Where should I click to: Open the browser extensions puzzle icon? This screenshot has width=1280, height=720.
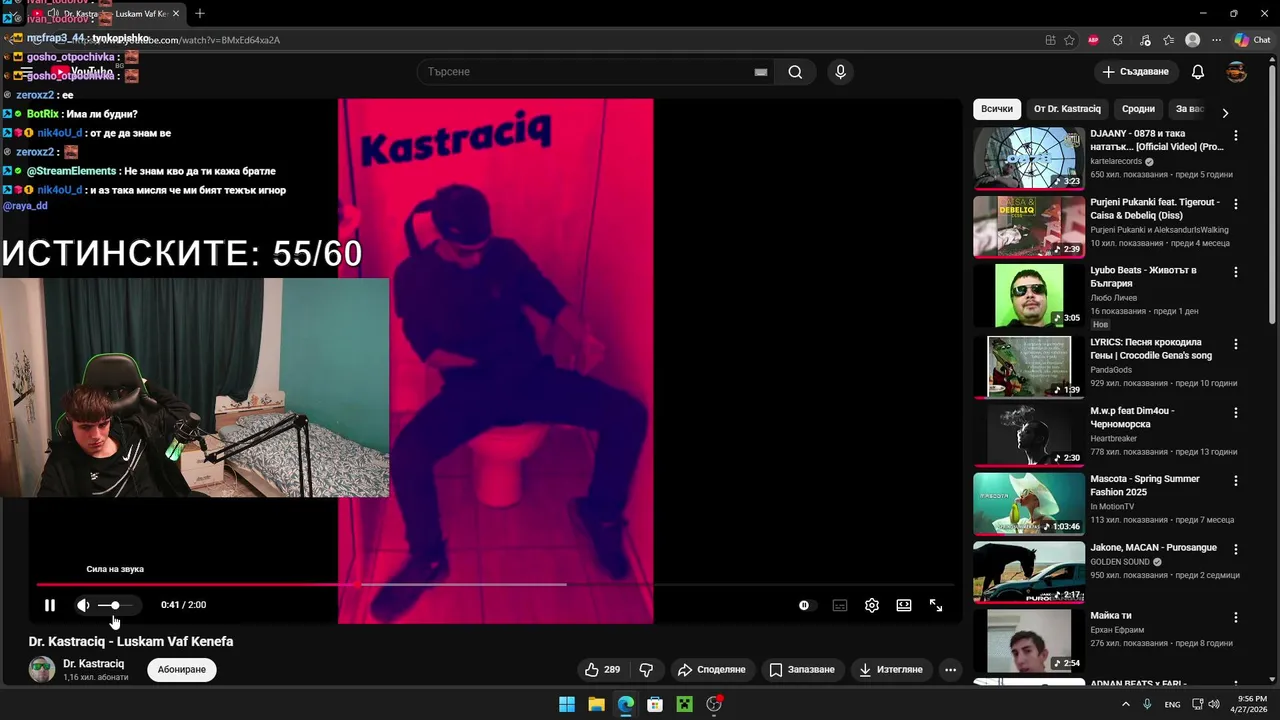click(x=1118, y=40)
